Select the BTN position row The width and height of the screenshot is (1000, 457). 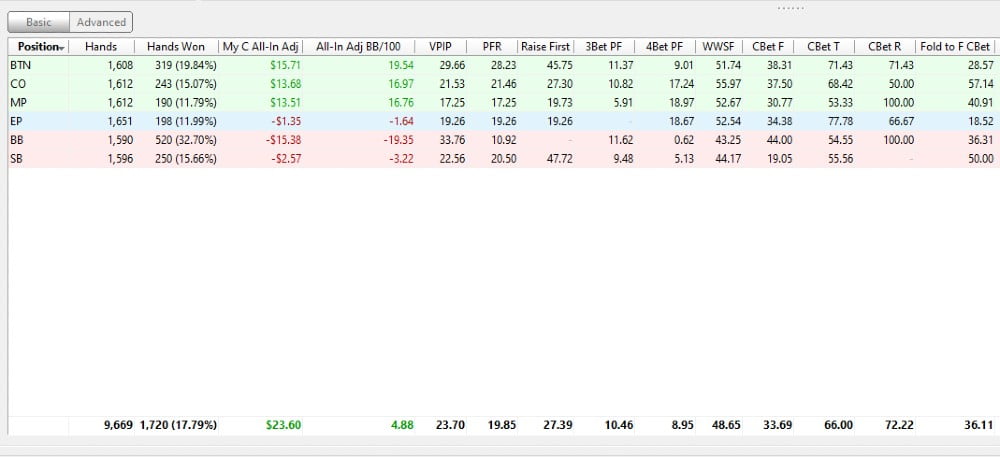tap(502, 65)
